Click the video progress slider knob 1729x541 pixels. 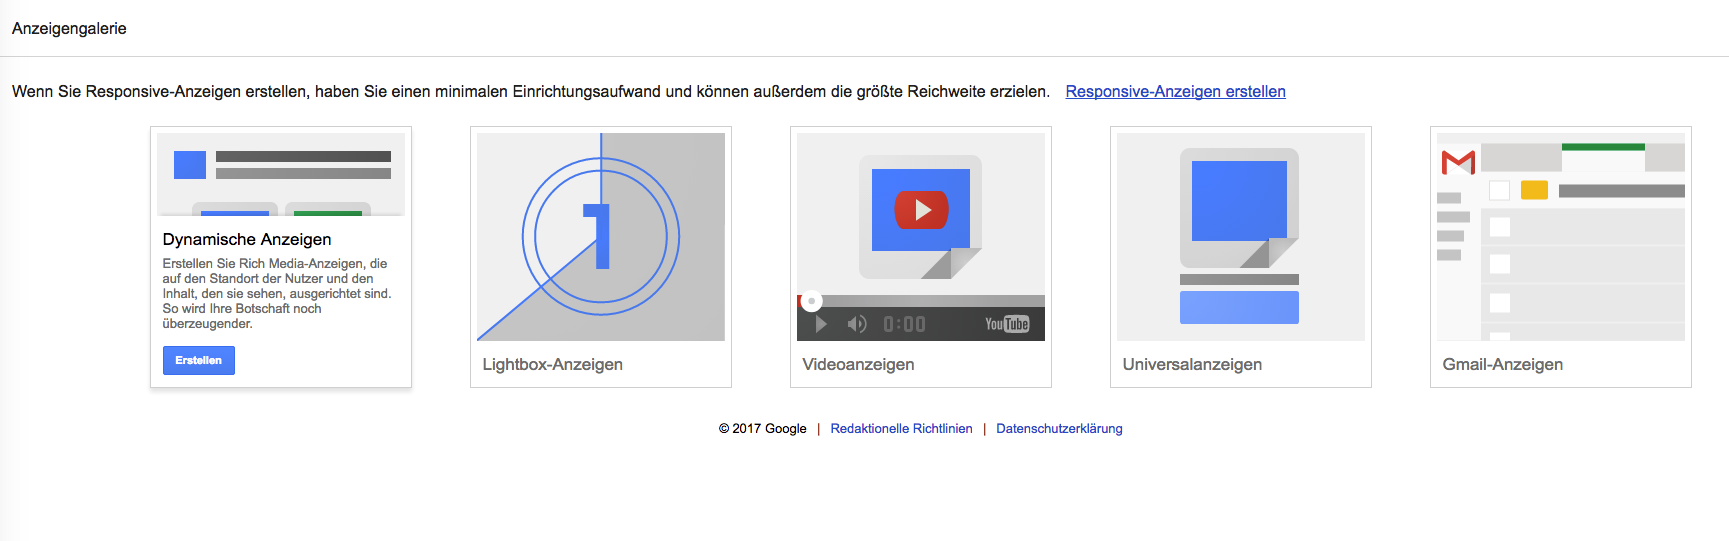[x=812, y=300]
